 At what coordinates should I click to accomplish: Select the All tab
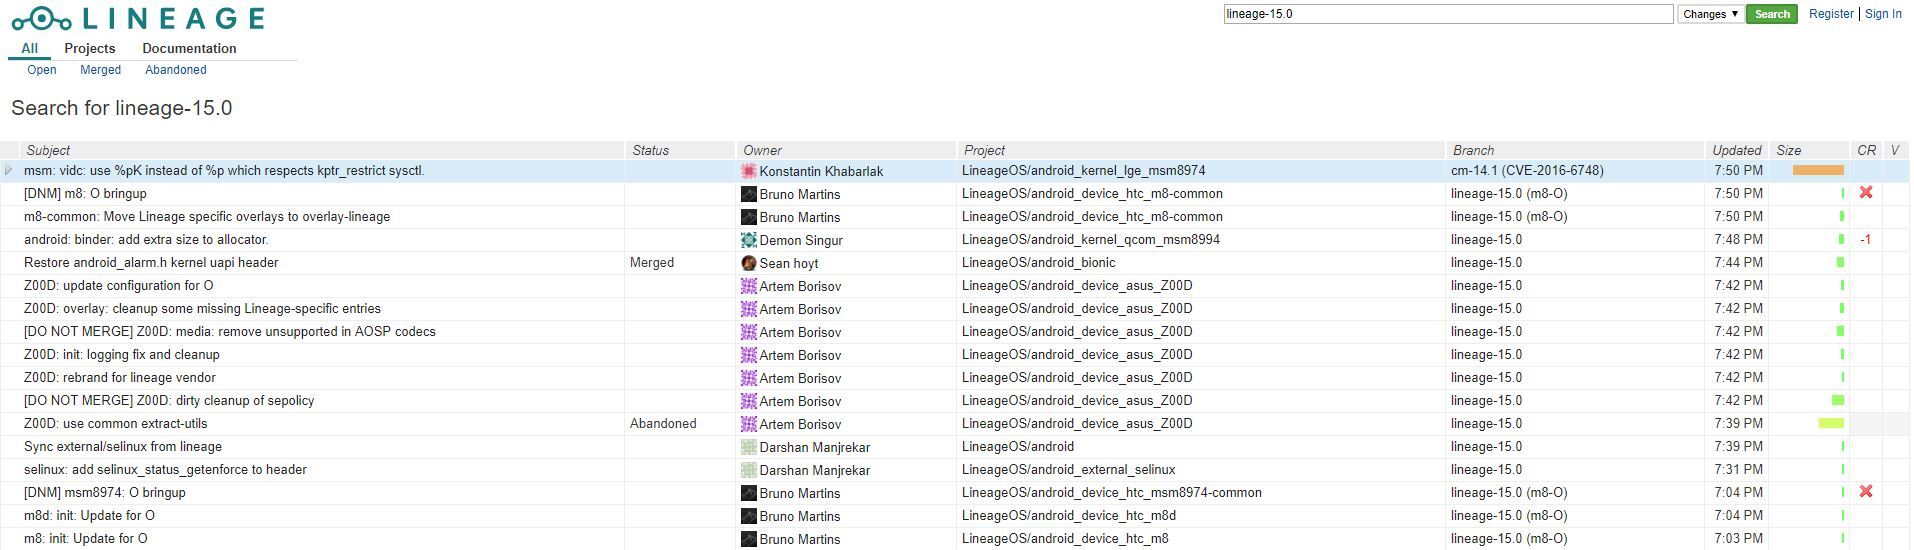click(x=30, y=48)
